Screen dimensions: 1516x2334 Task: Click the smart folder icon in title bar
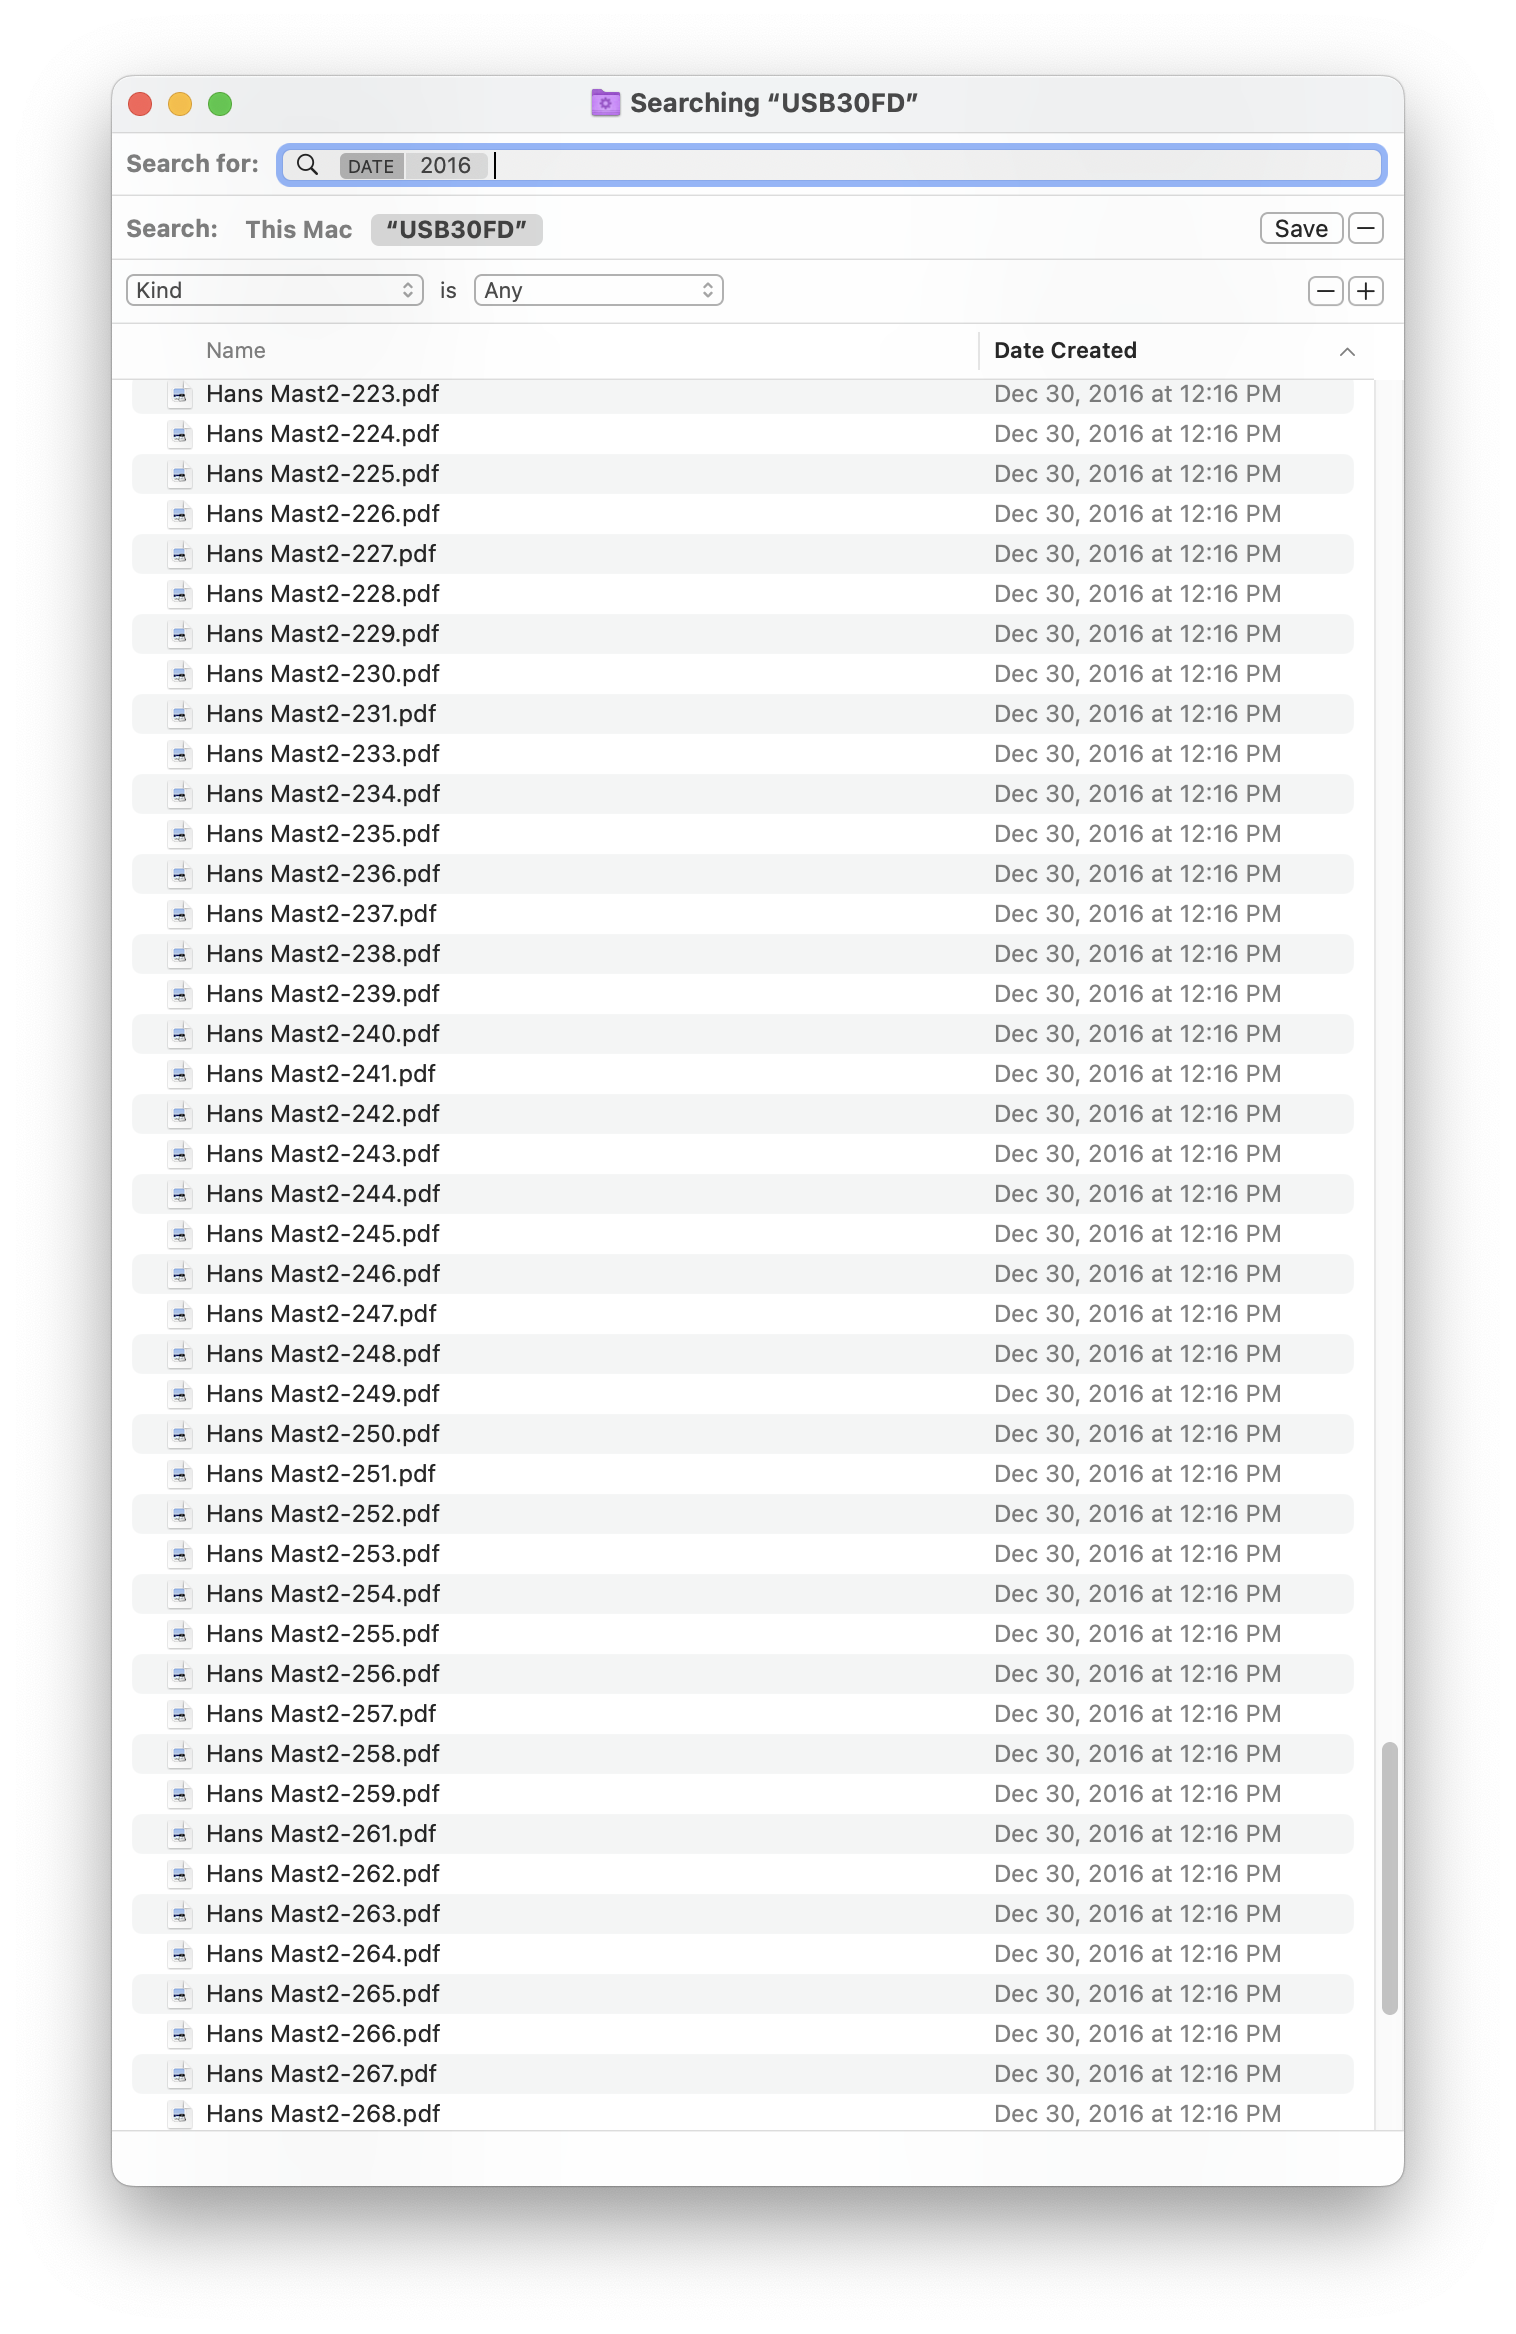click(605, 103)
